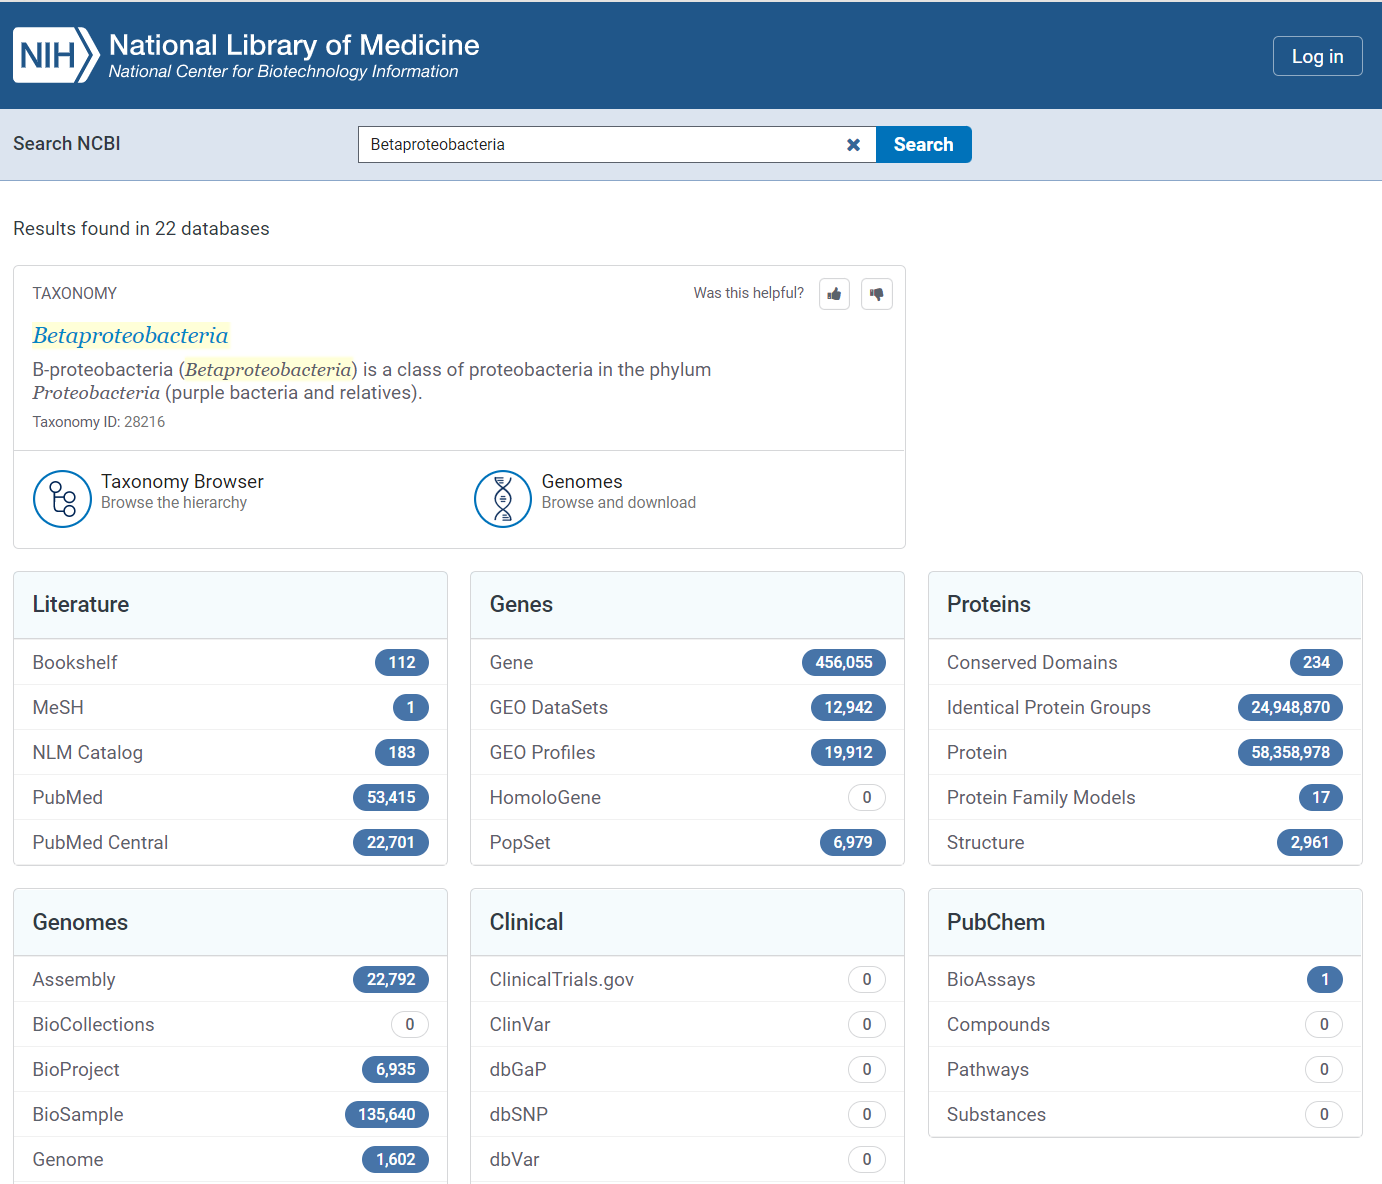1382x1184 pixels.
Task: Open HomoloGene results
Action: (x=687, y=797)
